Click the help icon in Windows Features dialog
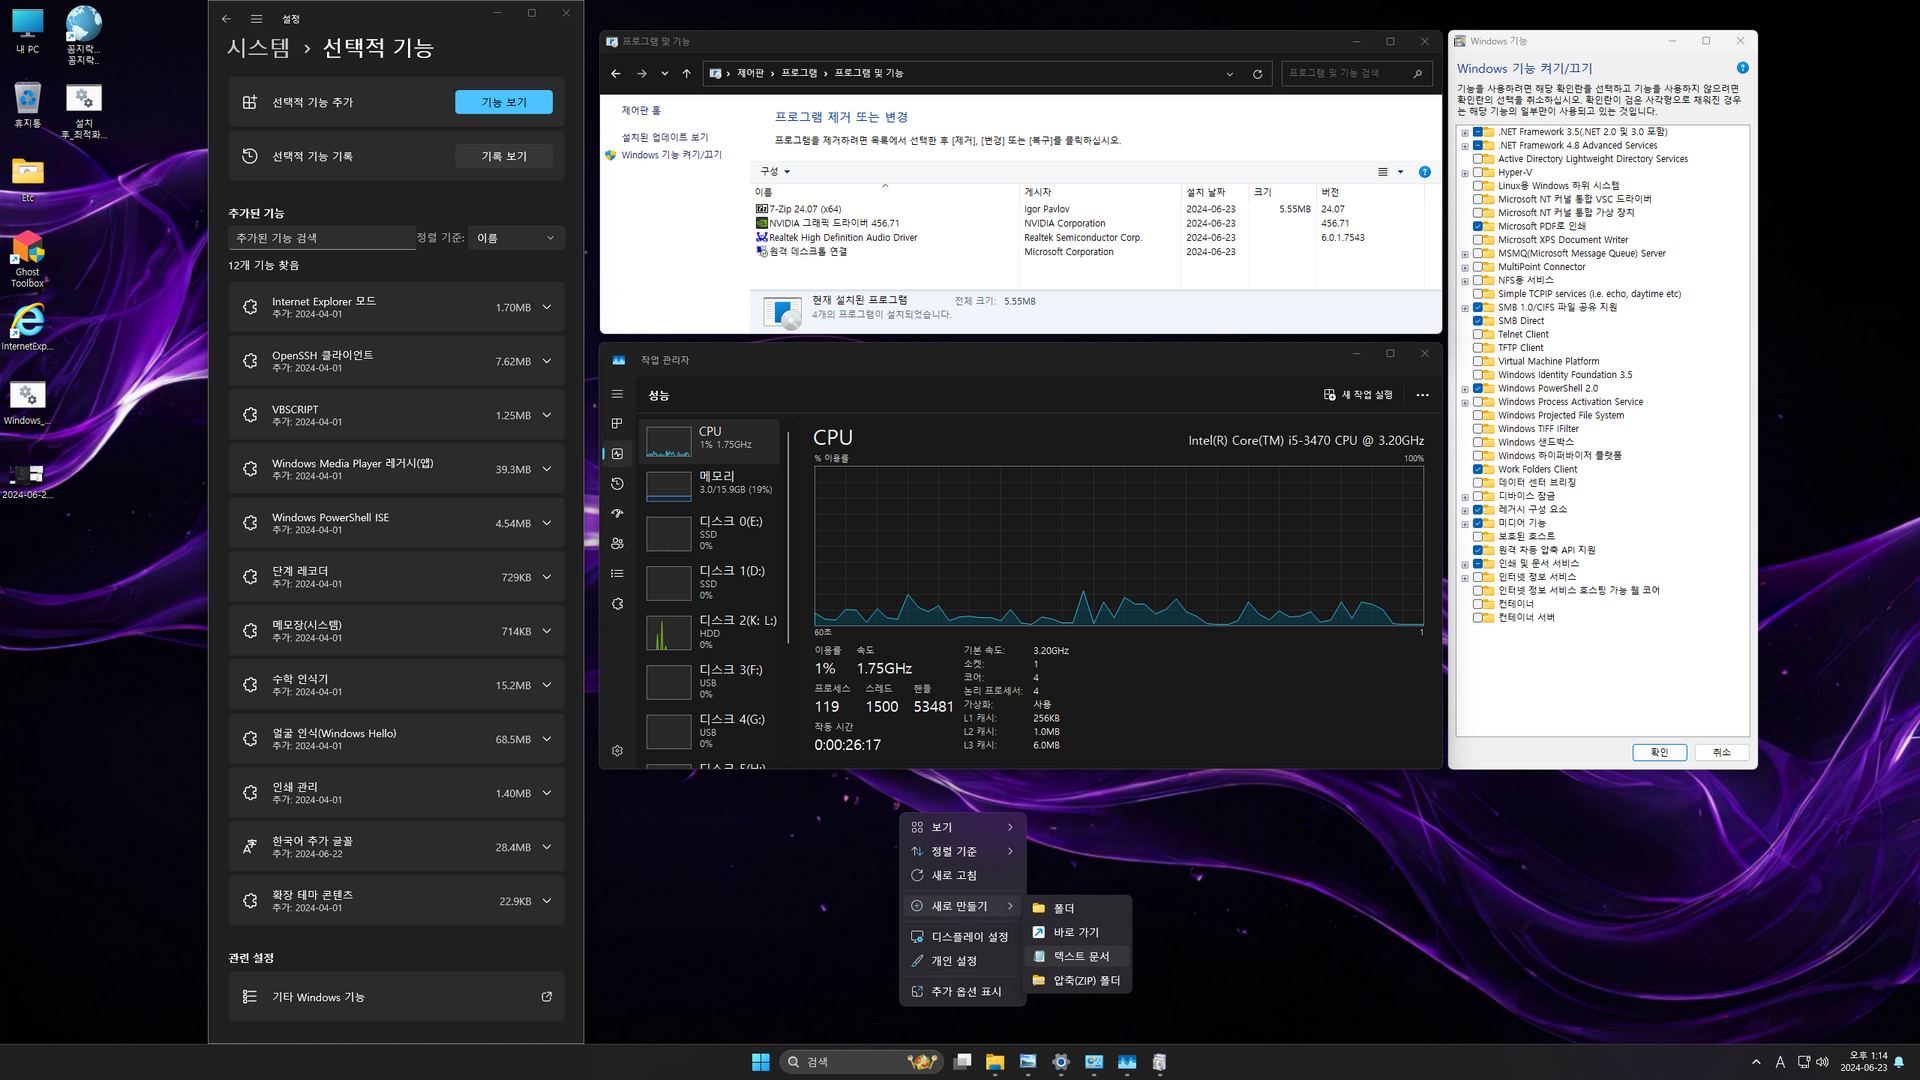 point(1742,68)
